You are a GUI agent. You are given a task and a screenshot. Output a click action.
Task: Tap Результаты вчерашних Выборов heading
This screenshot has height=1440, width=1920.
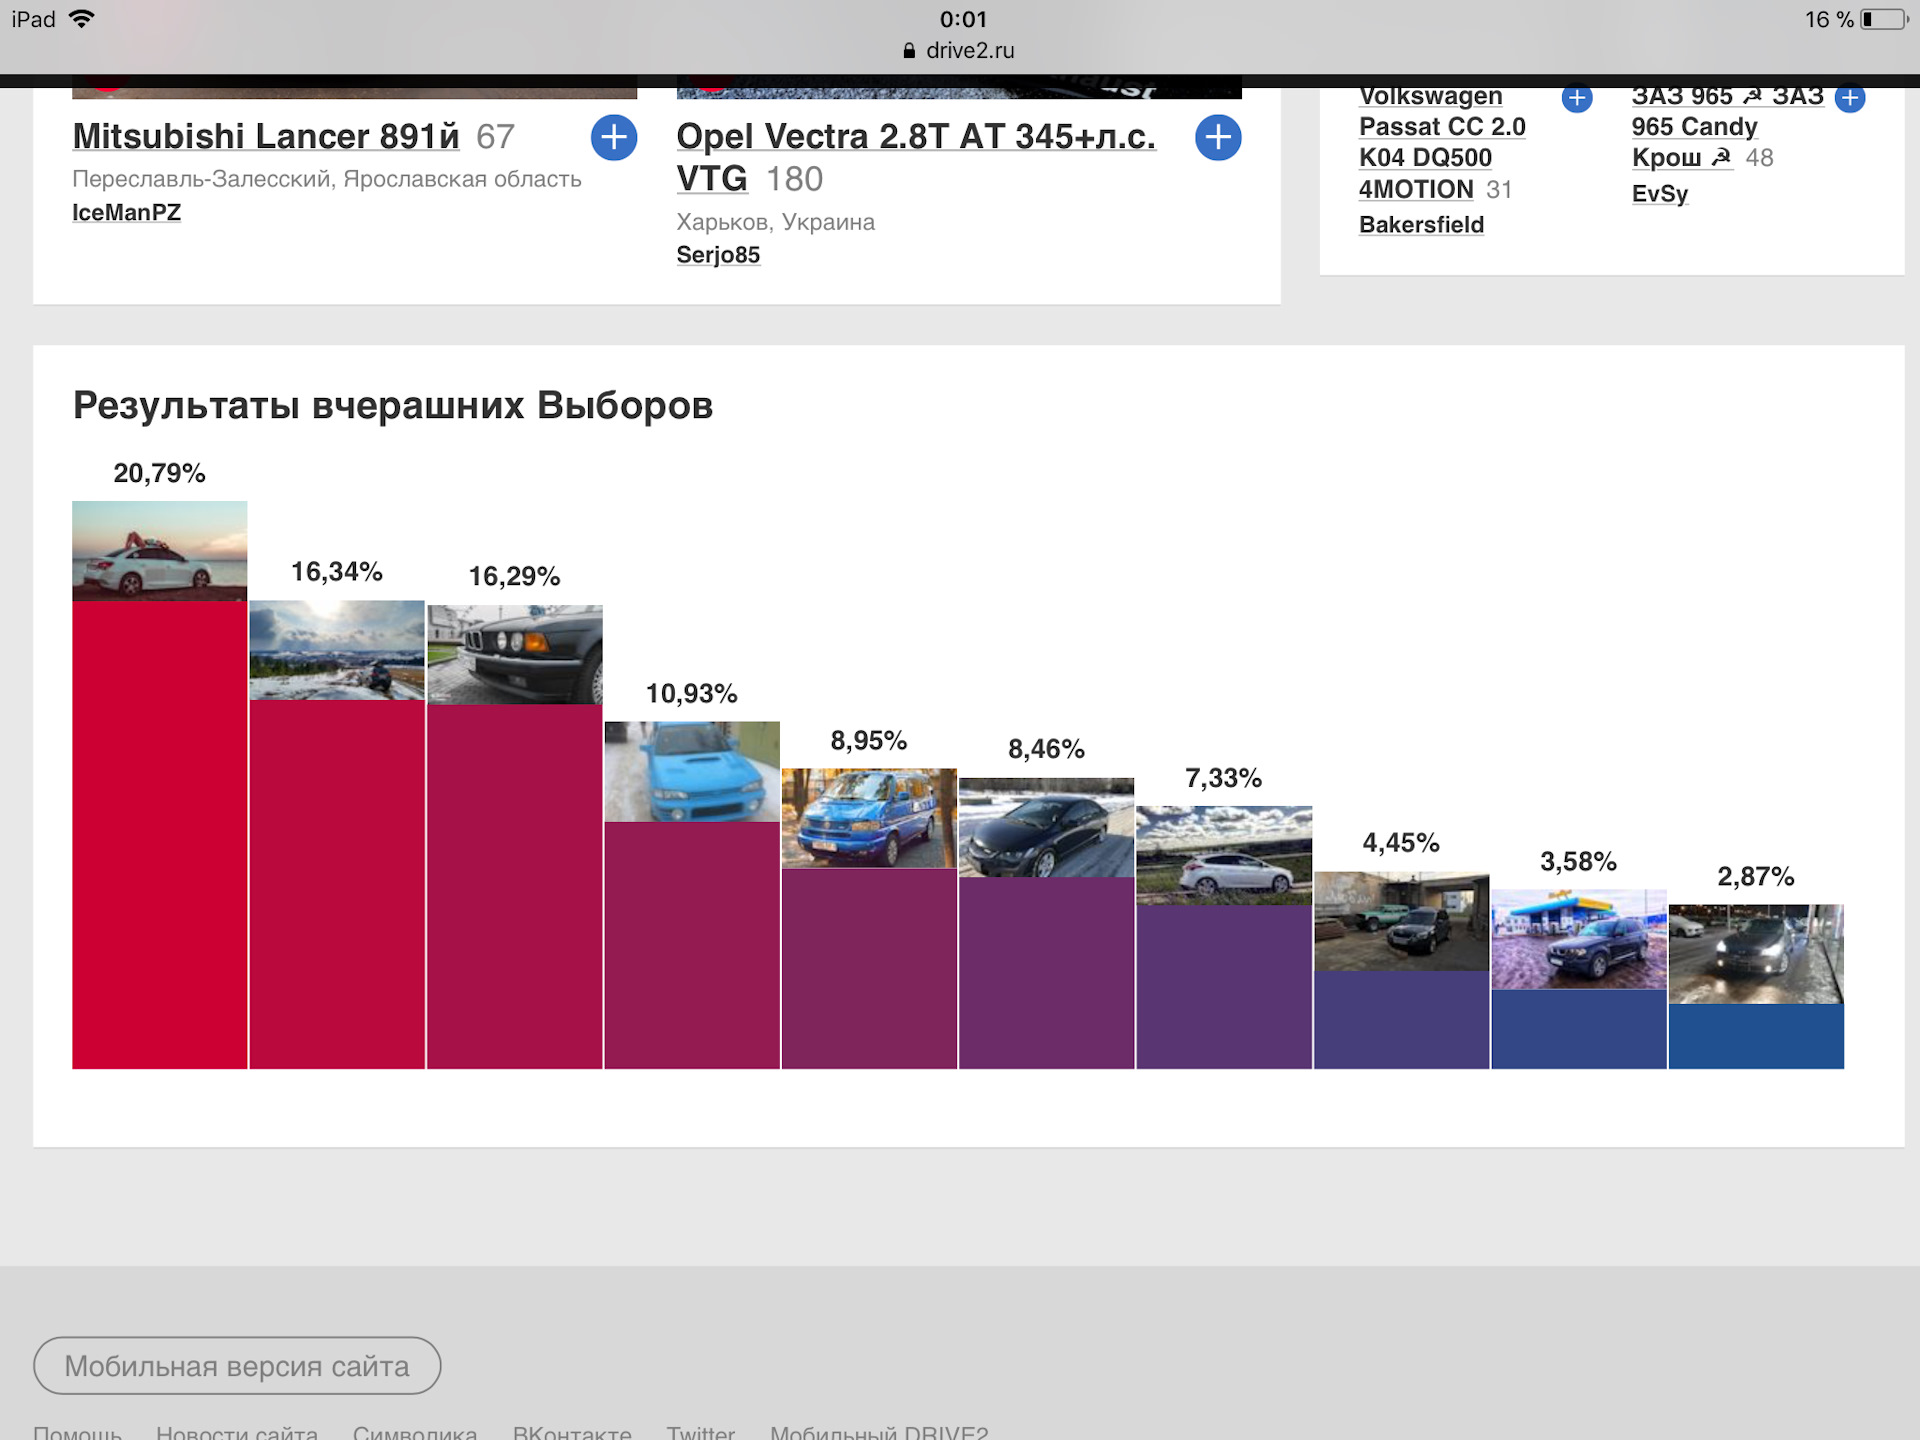(393, 405)
